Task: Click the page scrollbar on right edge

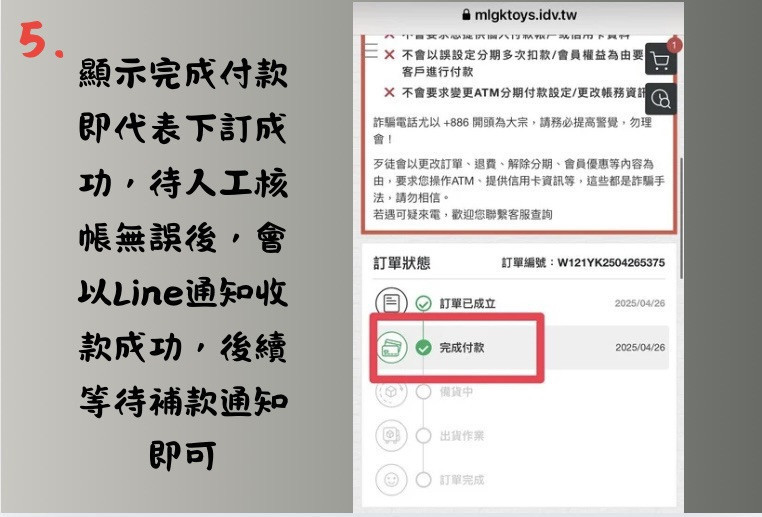Action: [681, 219]
